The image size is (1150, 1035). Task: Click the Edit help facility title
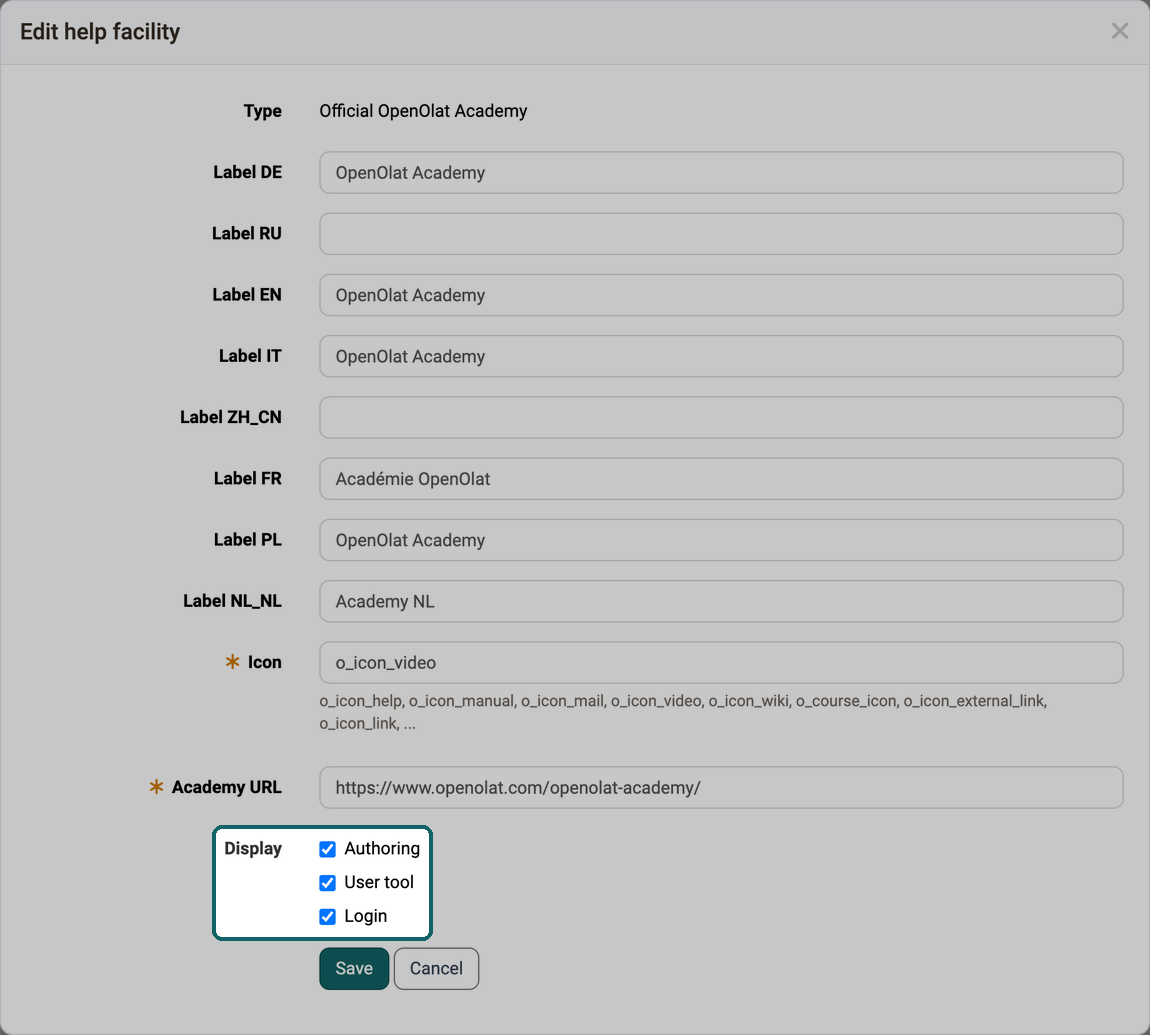(x=100, y=32)
